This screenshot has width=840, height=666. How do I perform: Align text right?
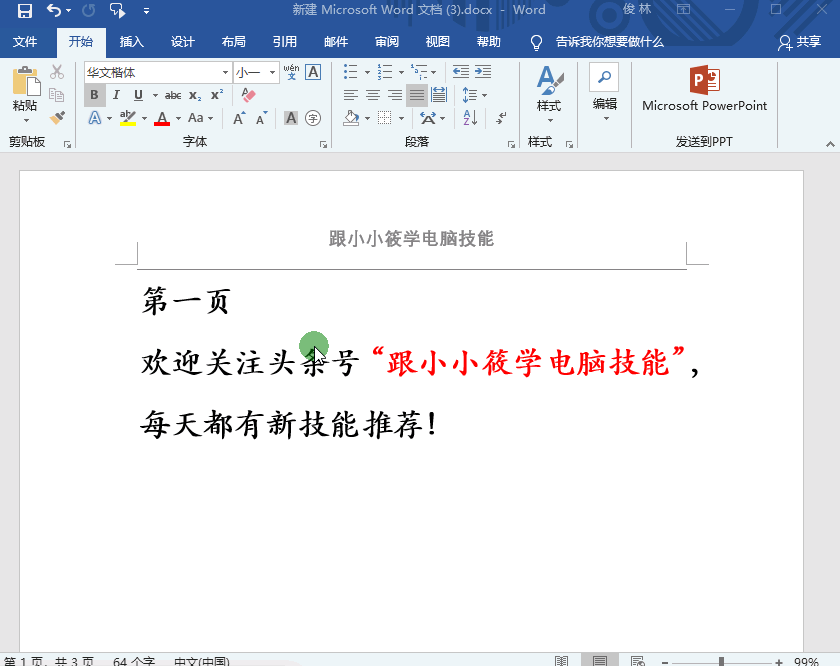tap(395, 95)
